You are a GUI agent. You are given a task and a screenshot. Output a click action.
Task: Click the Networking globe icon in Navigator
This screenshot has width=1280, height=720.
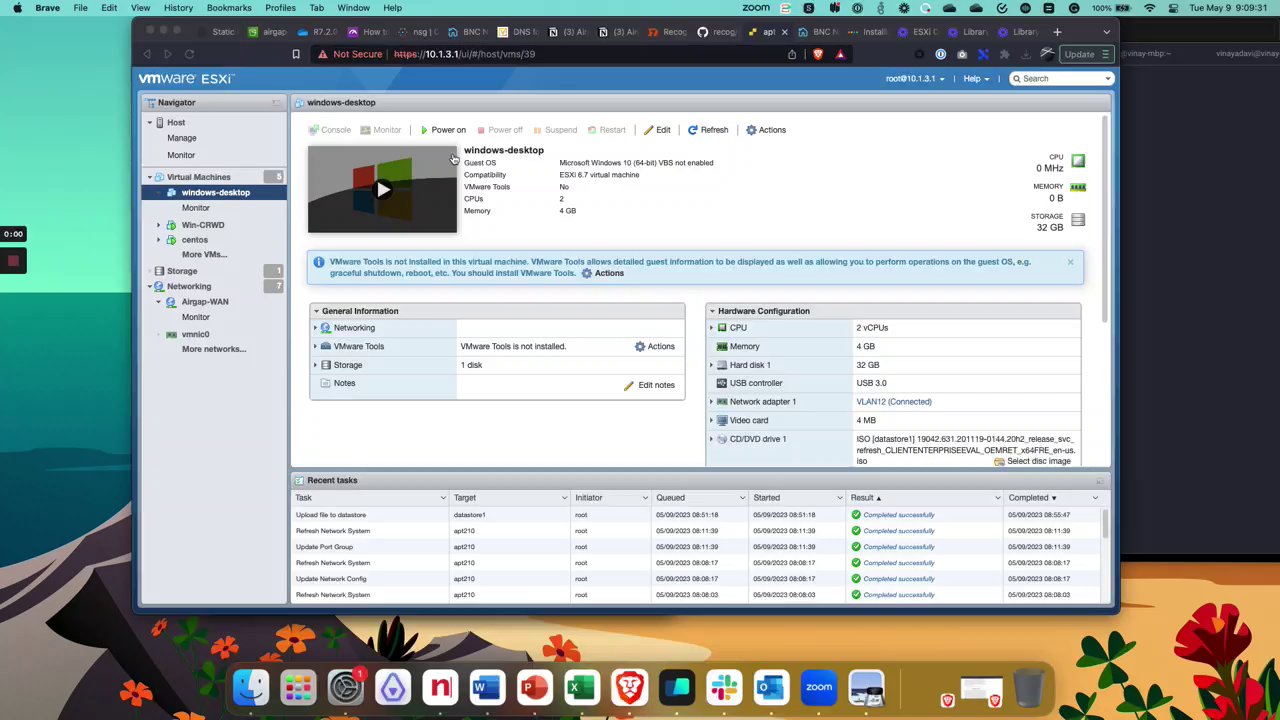pyautogui.click(x=159, y=287)
